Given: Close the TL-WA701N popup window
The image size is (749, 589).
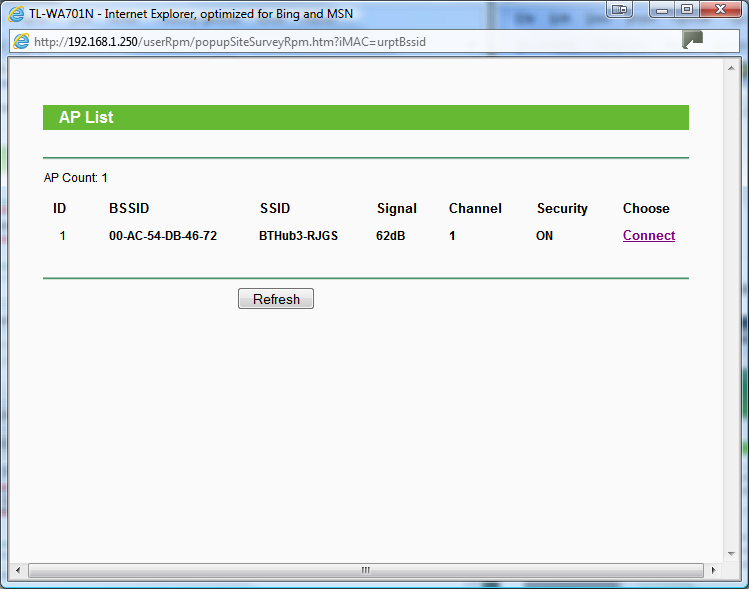Looking at the screenshot, I should (x=721, y=10).
